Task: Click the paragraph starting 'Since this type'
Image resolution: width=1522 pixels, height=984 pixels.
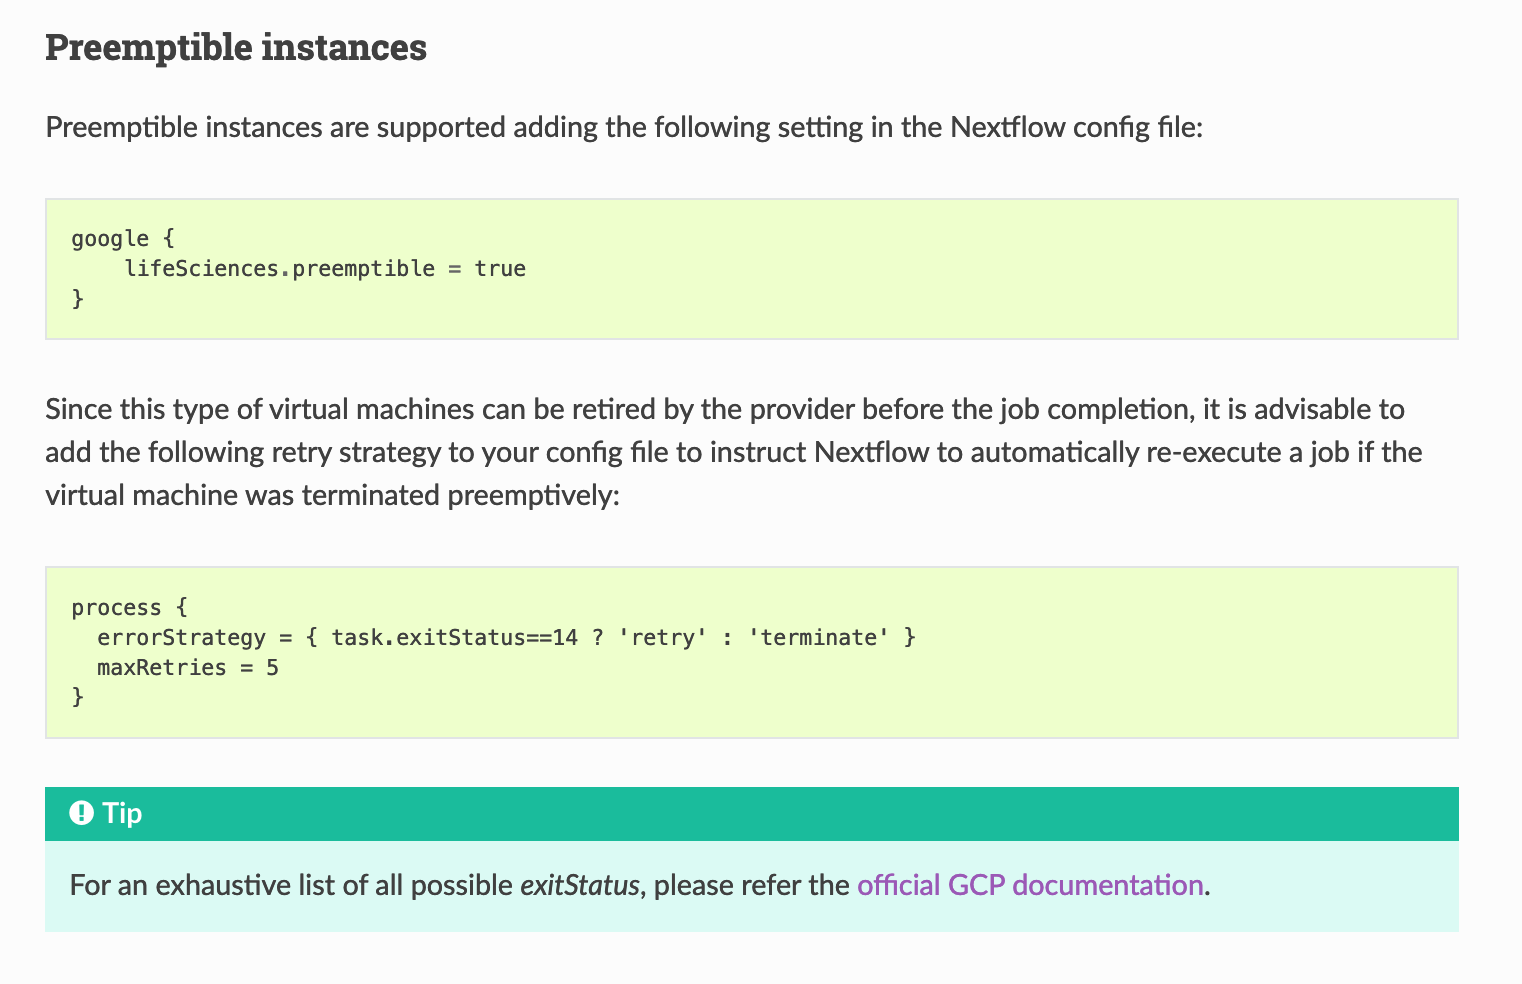Action: click(734, 452)
